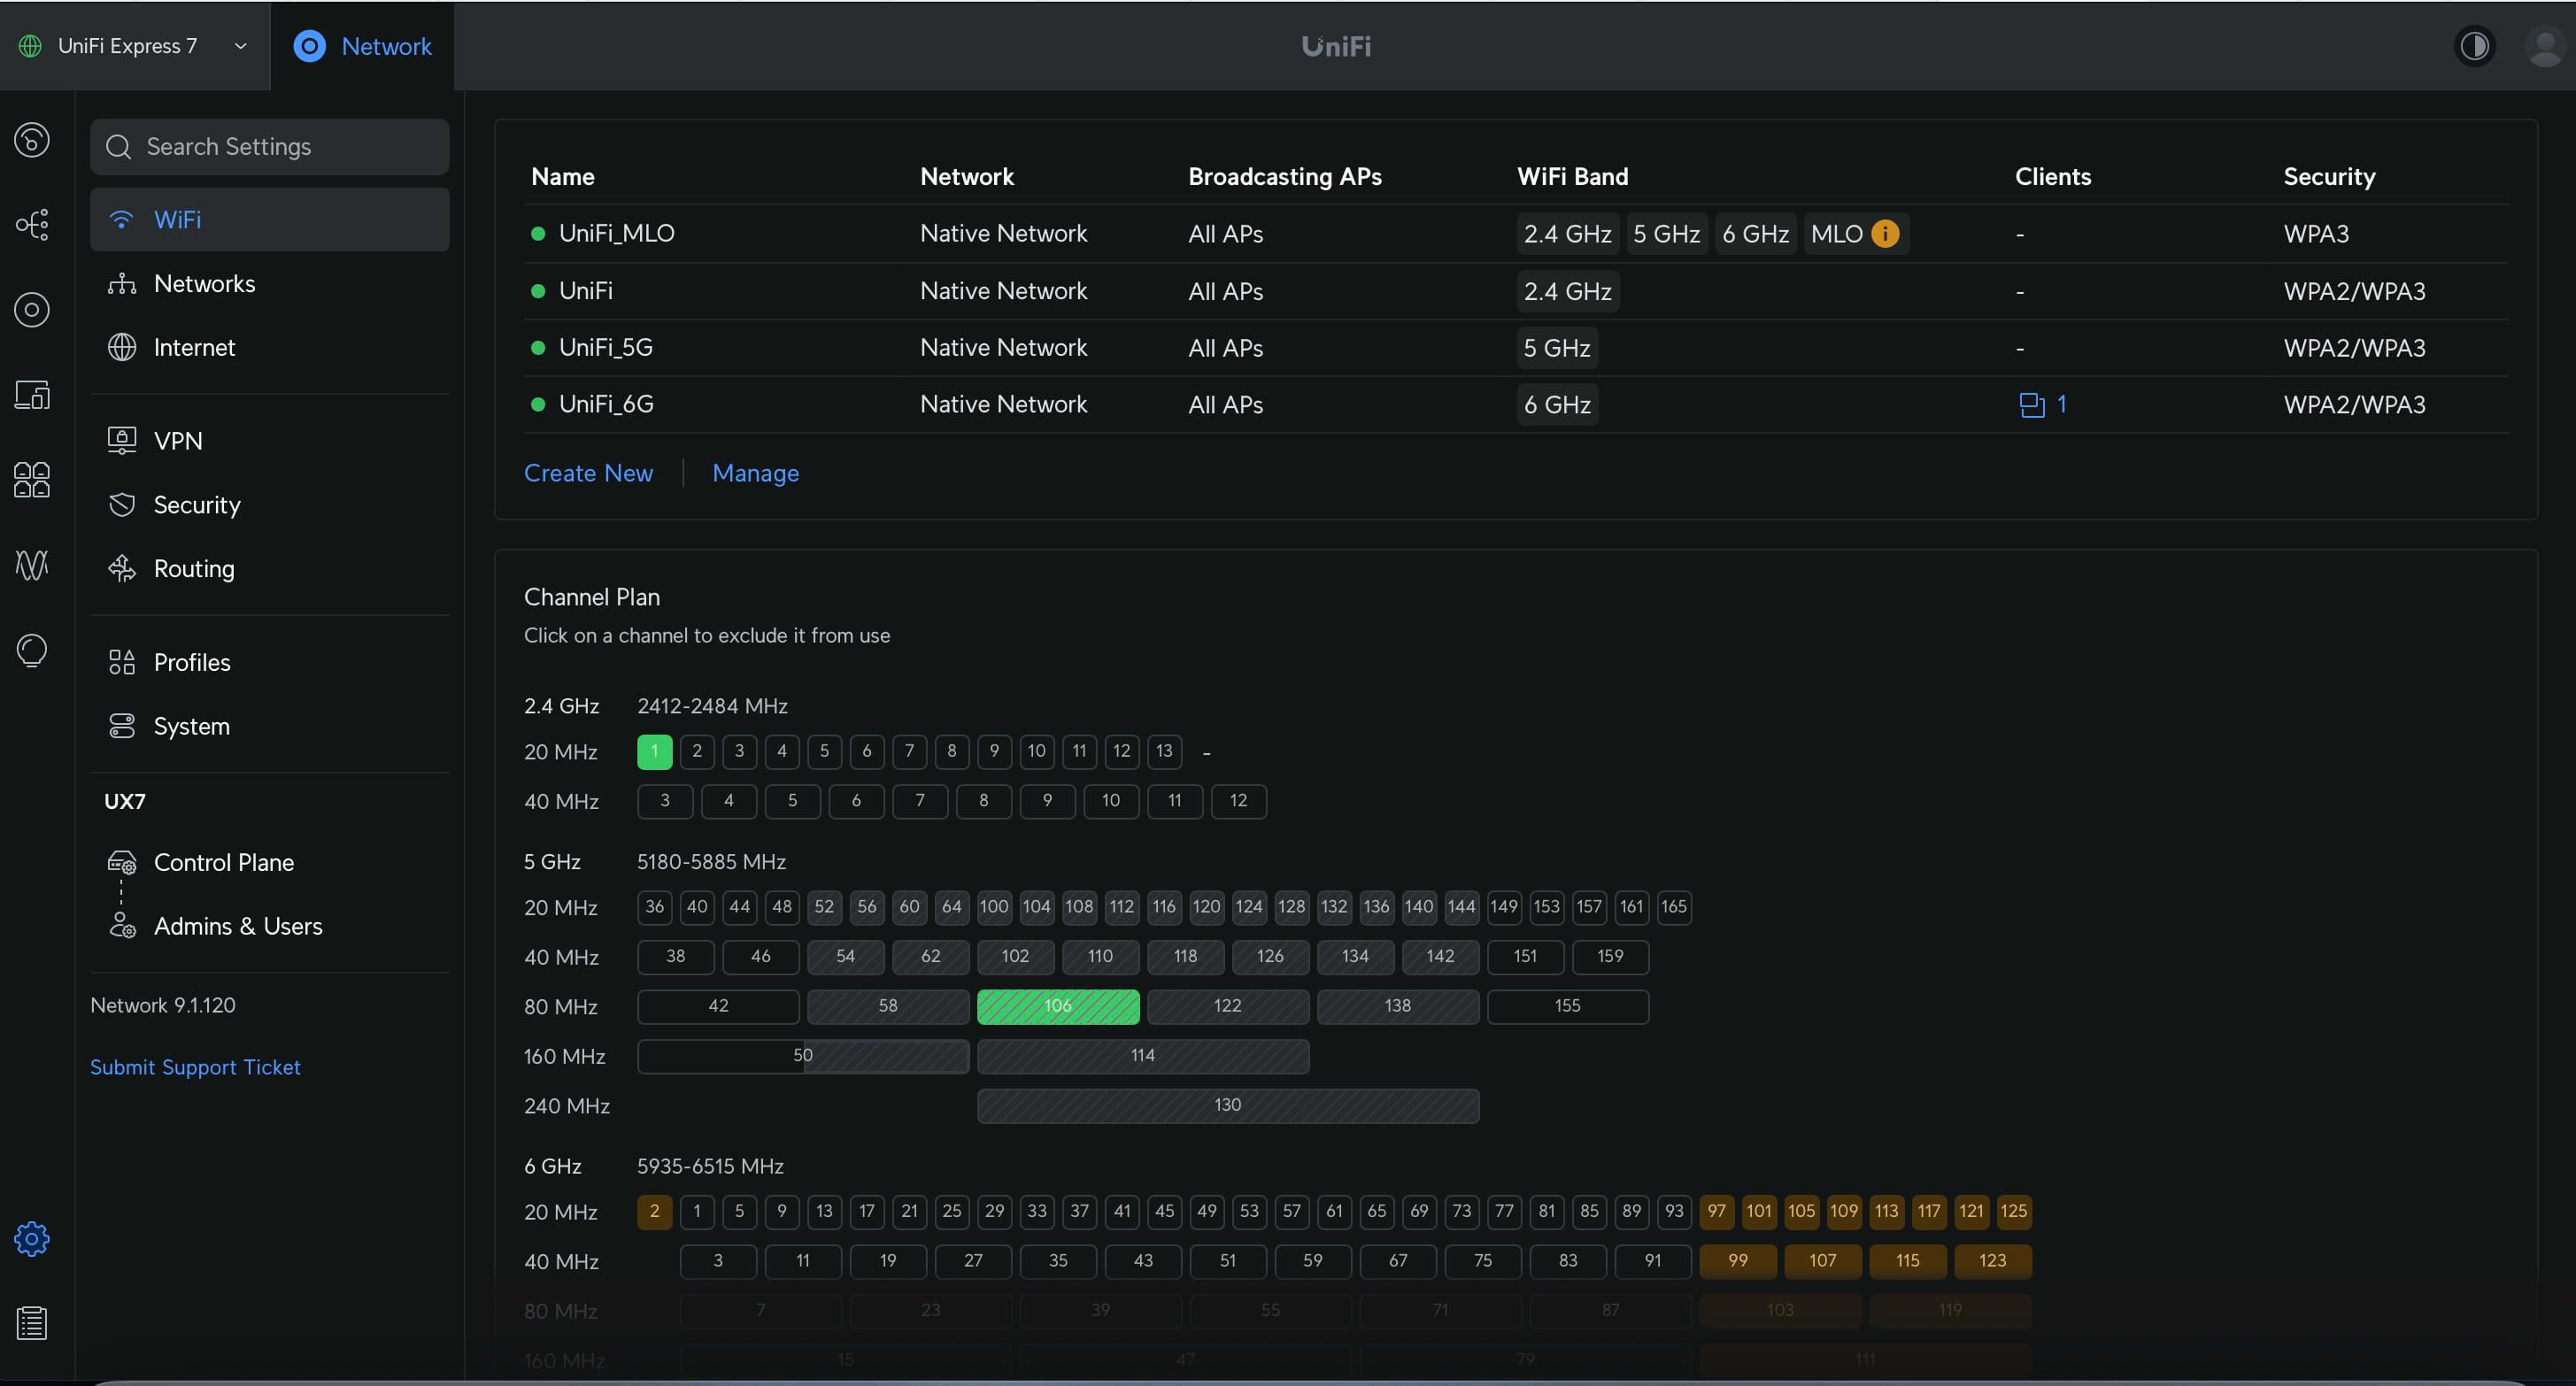Click the Manage link
Viewport: 2576px width, 1386px height.
(755, 473)
